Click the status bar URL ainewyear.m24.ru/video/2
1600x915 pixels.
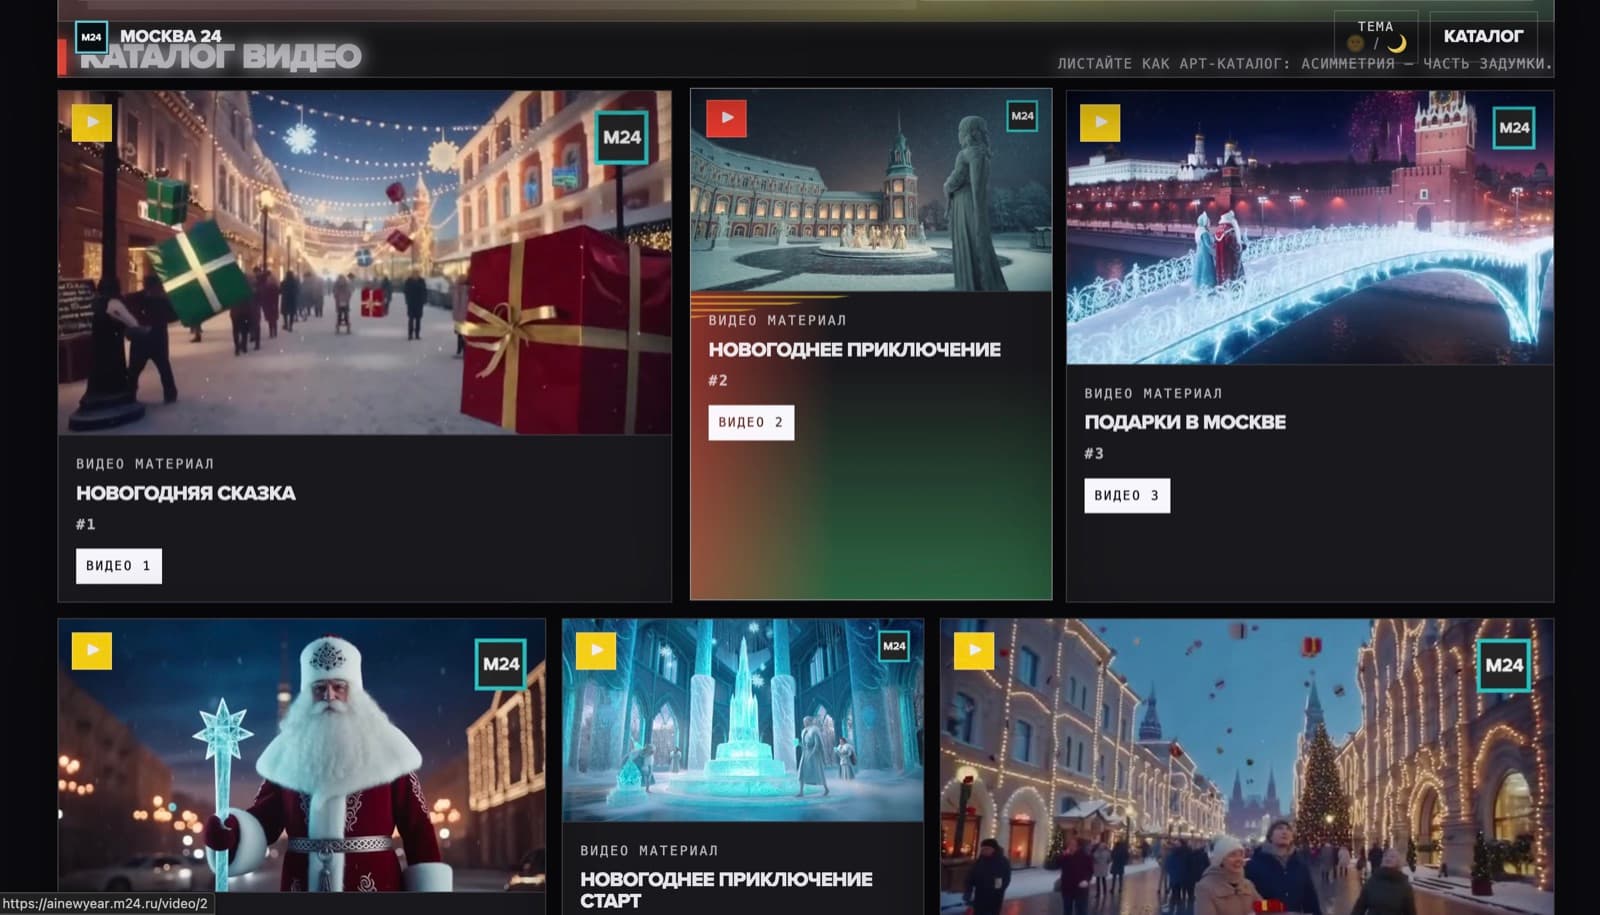click(105, 904)
